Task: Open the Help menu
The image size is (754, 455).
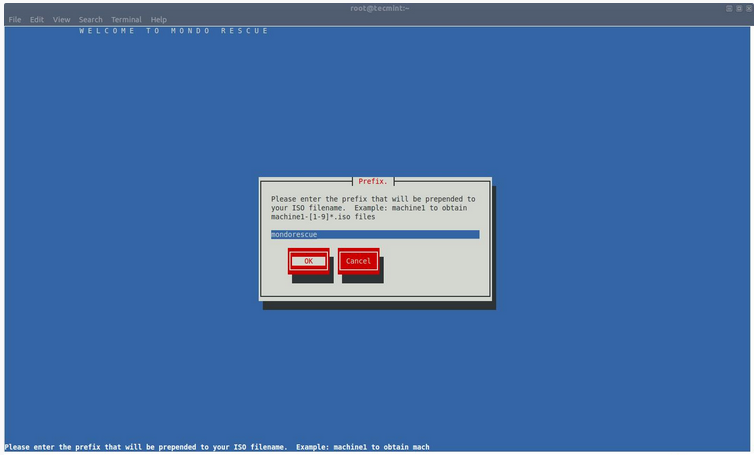Action: (x=159, y=20)
